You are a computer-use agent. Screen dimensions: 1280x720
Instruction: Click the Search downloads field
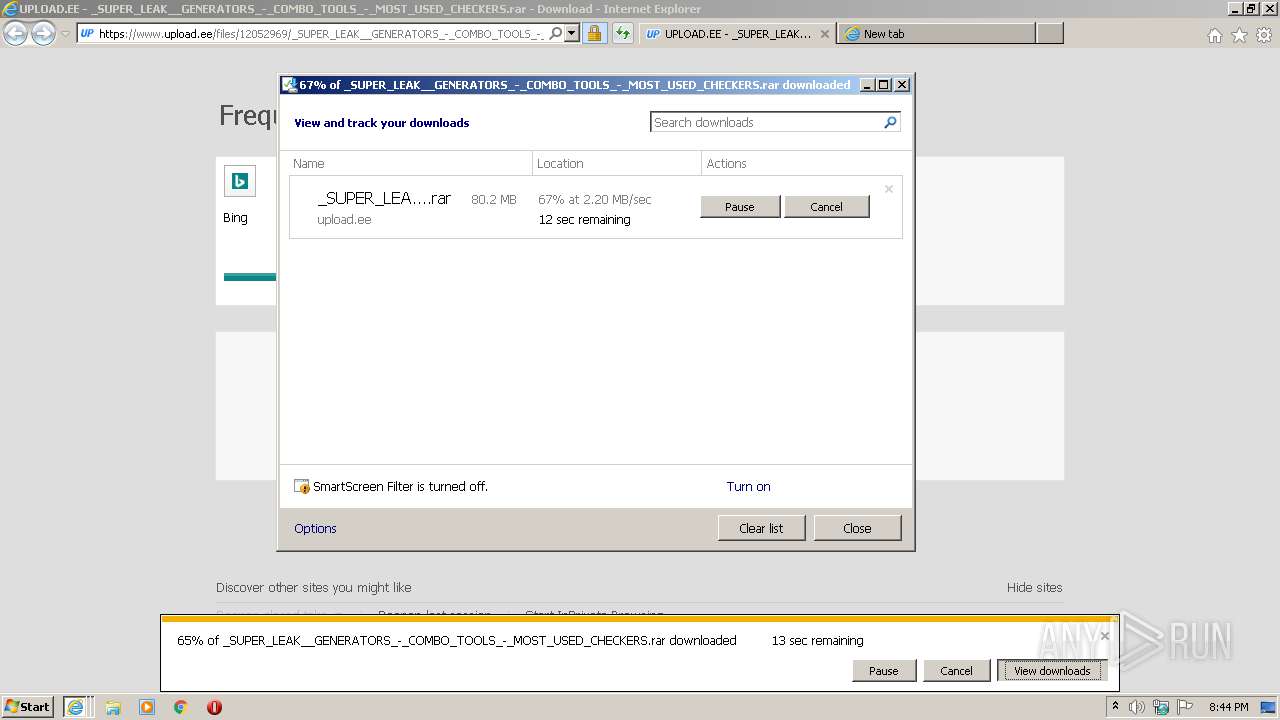tap(766, 122)
